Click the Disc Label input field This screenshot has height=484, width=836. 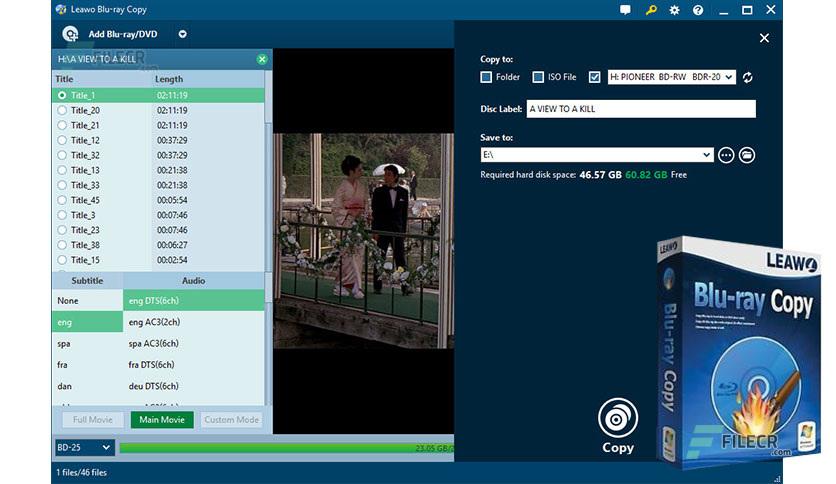pos(641,109)
